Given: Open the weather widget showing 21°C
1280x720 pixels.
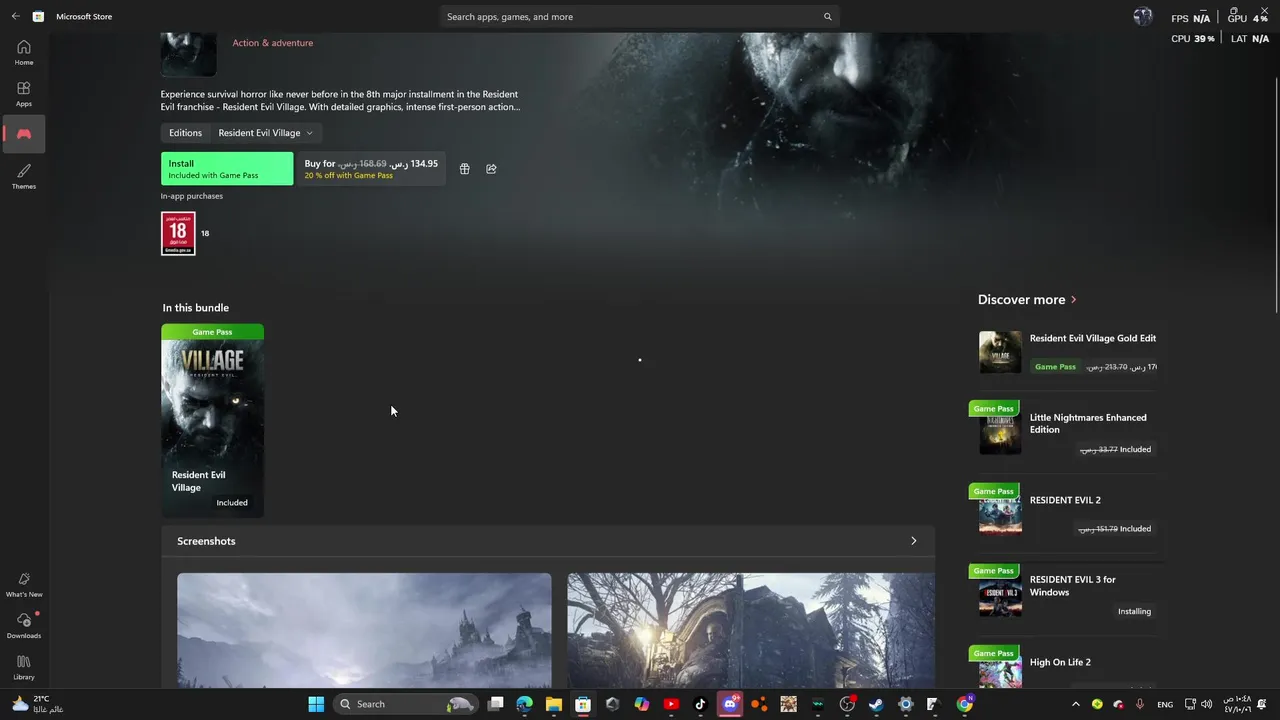Looking at the screenshot, I should tap(36, 704).
